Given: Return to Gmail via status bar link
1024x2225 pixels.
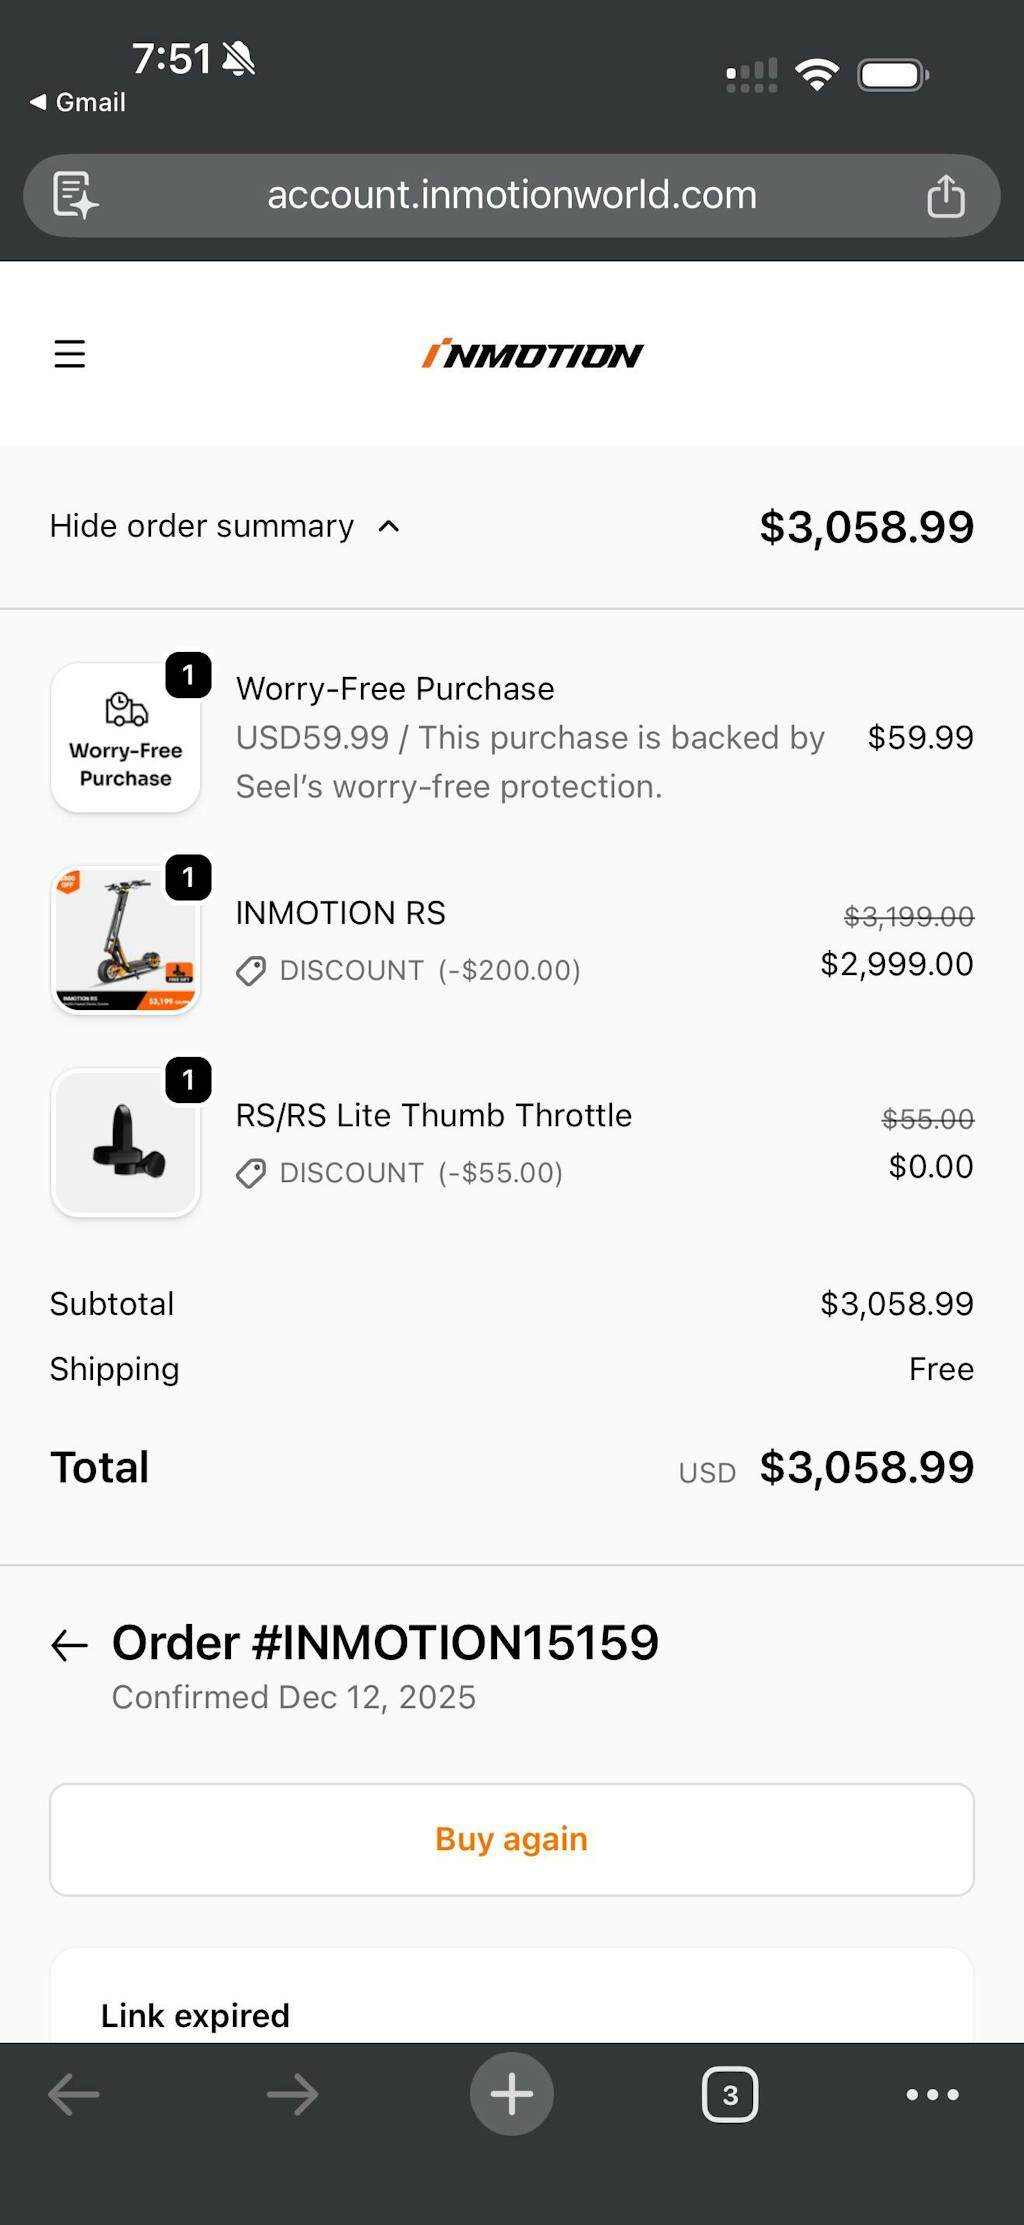Looking at the screenshot, I should coord(78,102).
